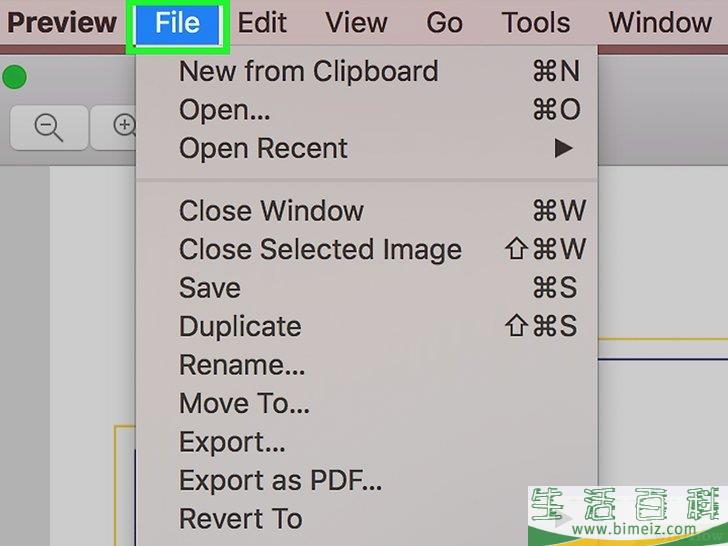Click the zoom out magnifier icon
This screenshot has height=546, width=728.
coord(49,127)
